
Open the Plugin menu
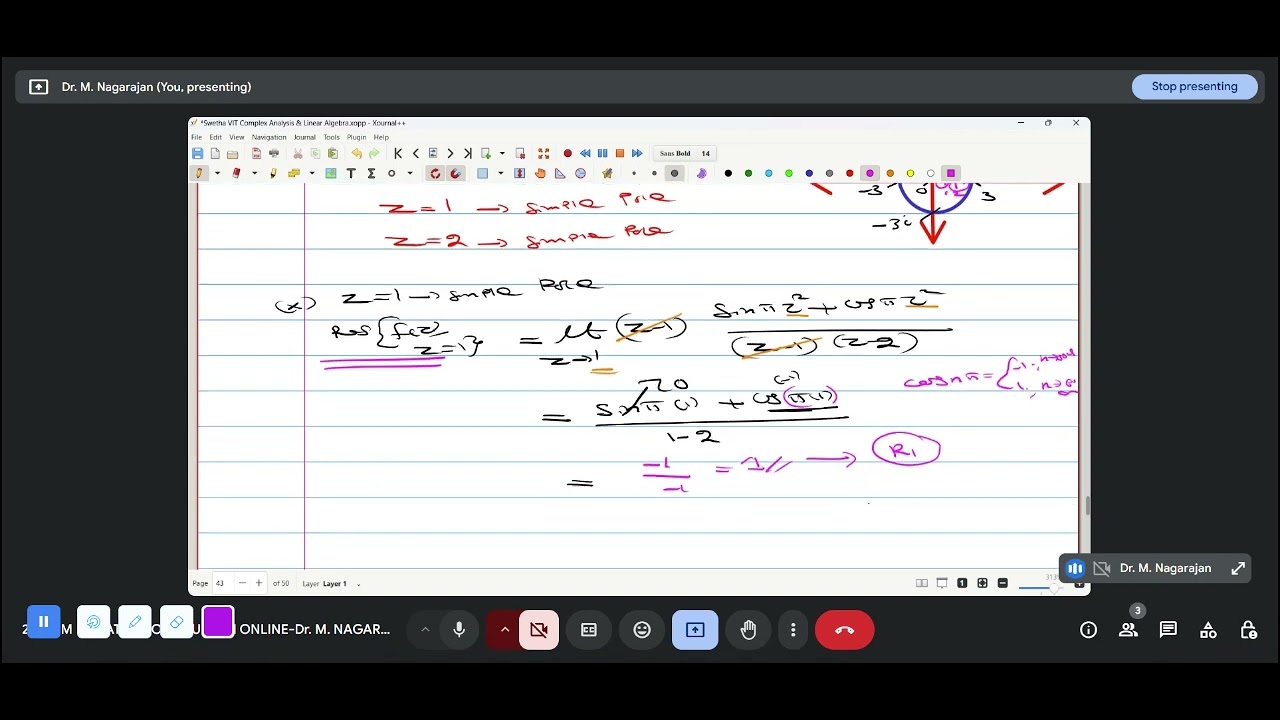click(x=357, y=137)
